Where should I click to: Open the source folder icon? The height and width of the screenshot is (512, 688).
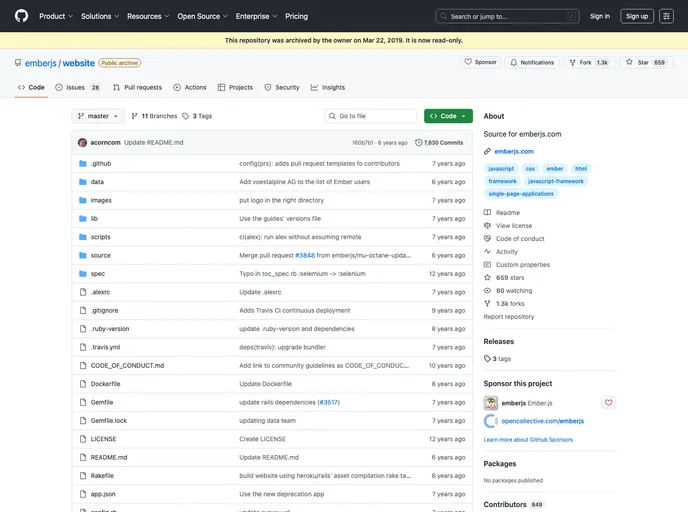point(82,255)
